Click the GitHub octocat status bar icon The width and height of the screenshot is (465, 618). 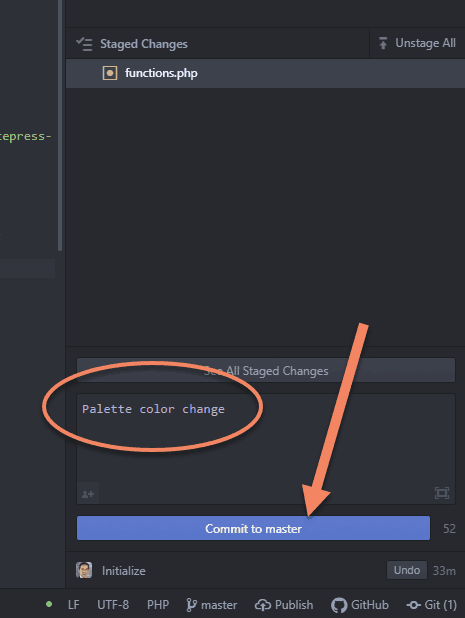click(x=339, y=605)
